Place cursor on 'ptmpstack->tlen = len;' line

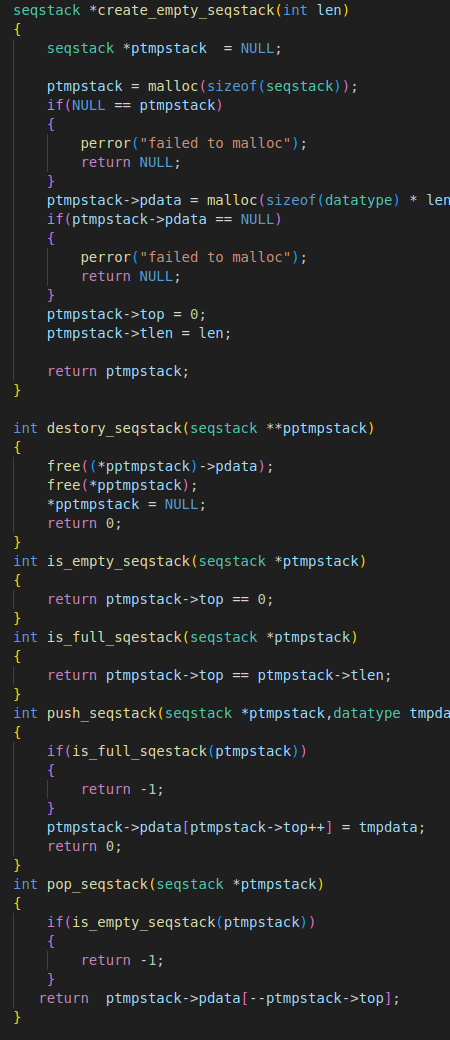click(x=139, y=334)
